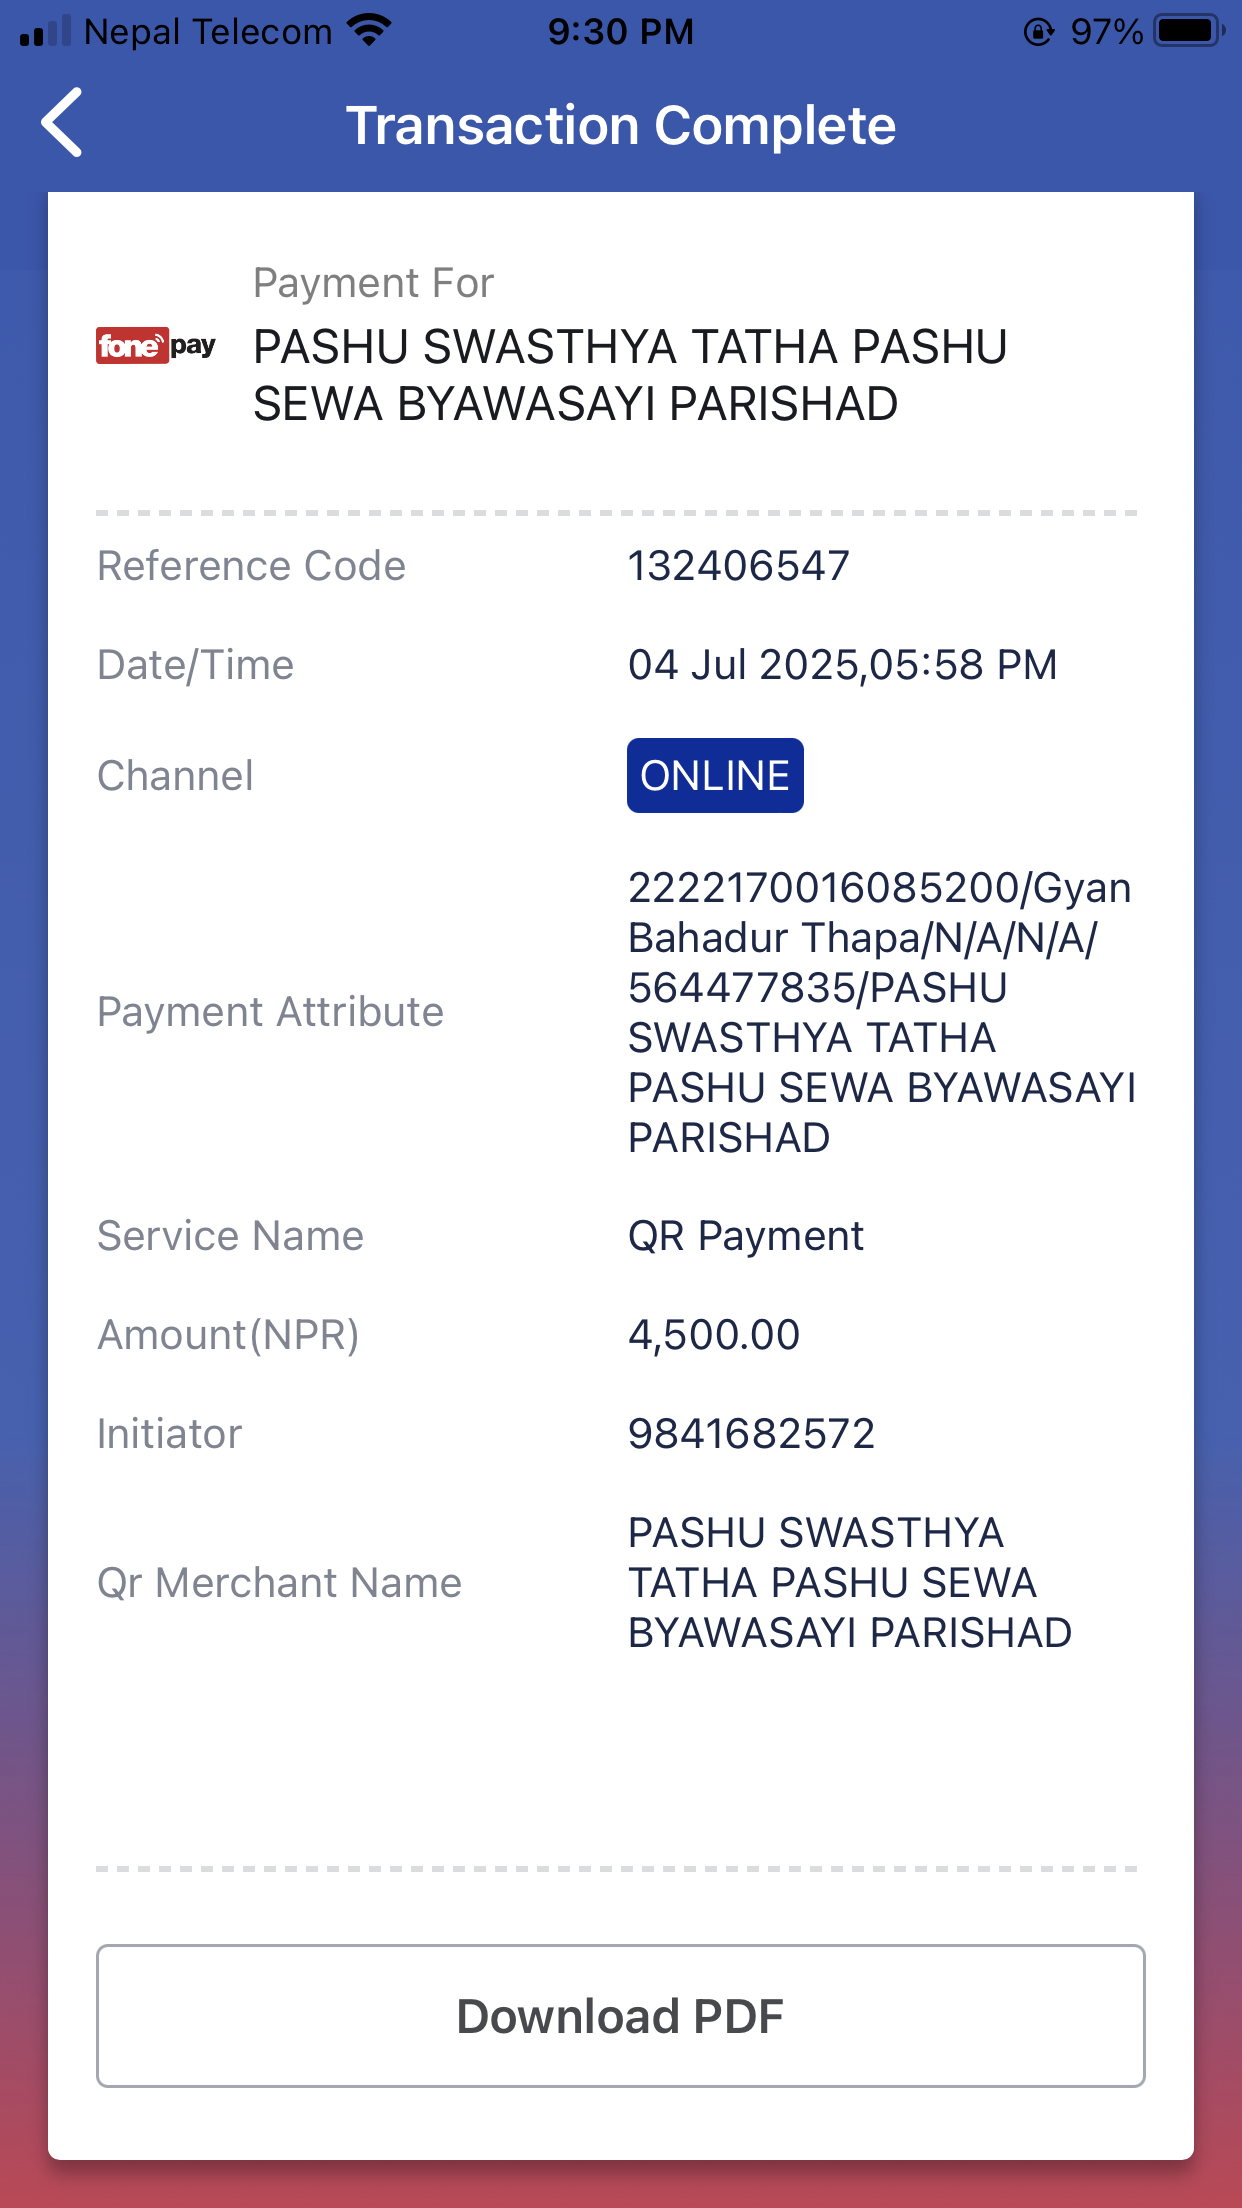Tap the 97% battery percentage

click(1106, 32)
